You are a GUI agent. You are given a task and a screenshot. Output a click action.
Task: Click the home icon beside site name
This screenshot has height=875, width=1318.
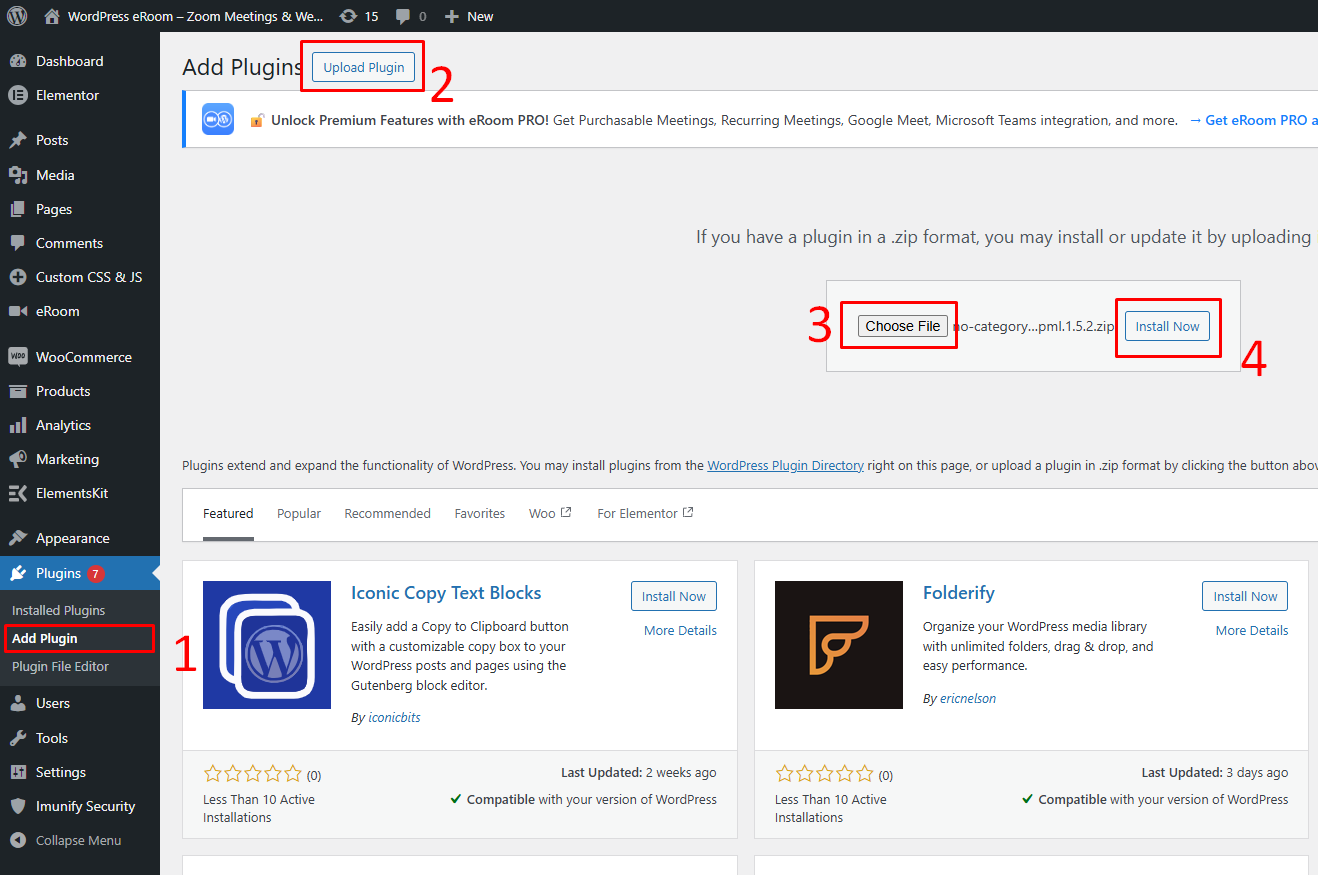point(52,16)
